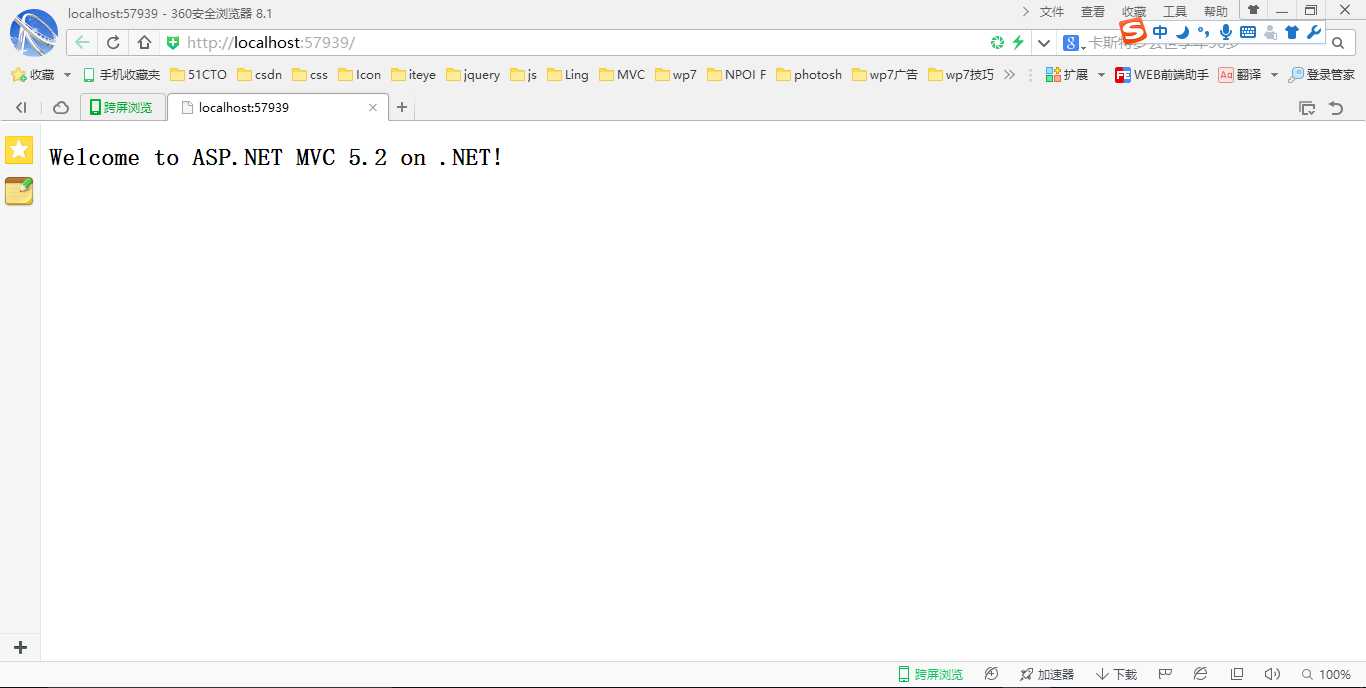The image size is (1366, 688).
Task: Open a new tab with plus
Action: tap(402, 107)
